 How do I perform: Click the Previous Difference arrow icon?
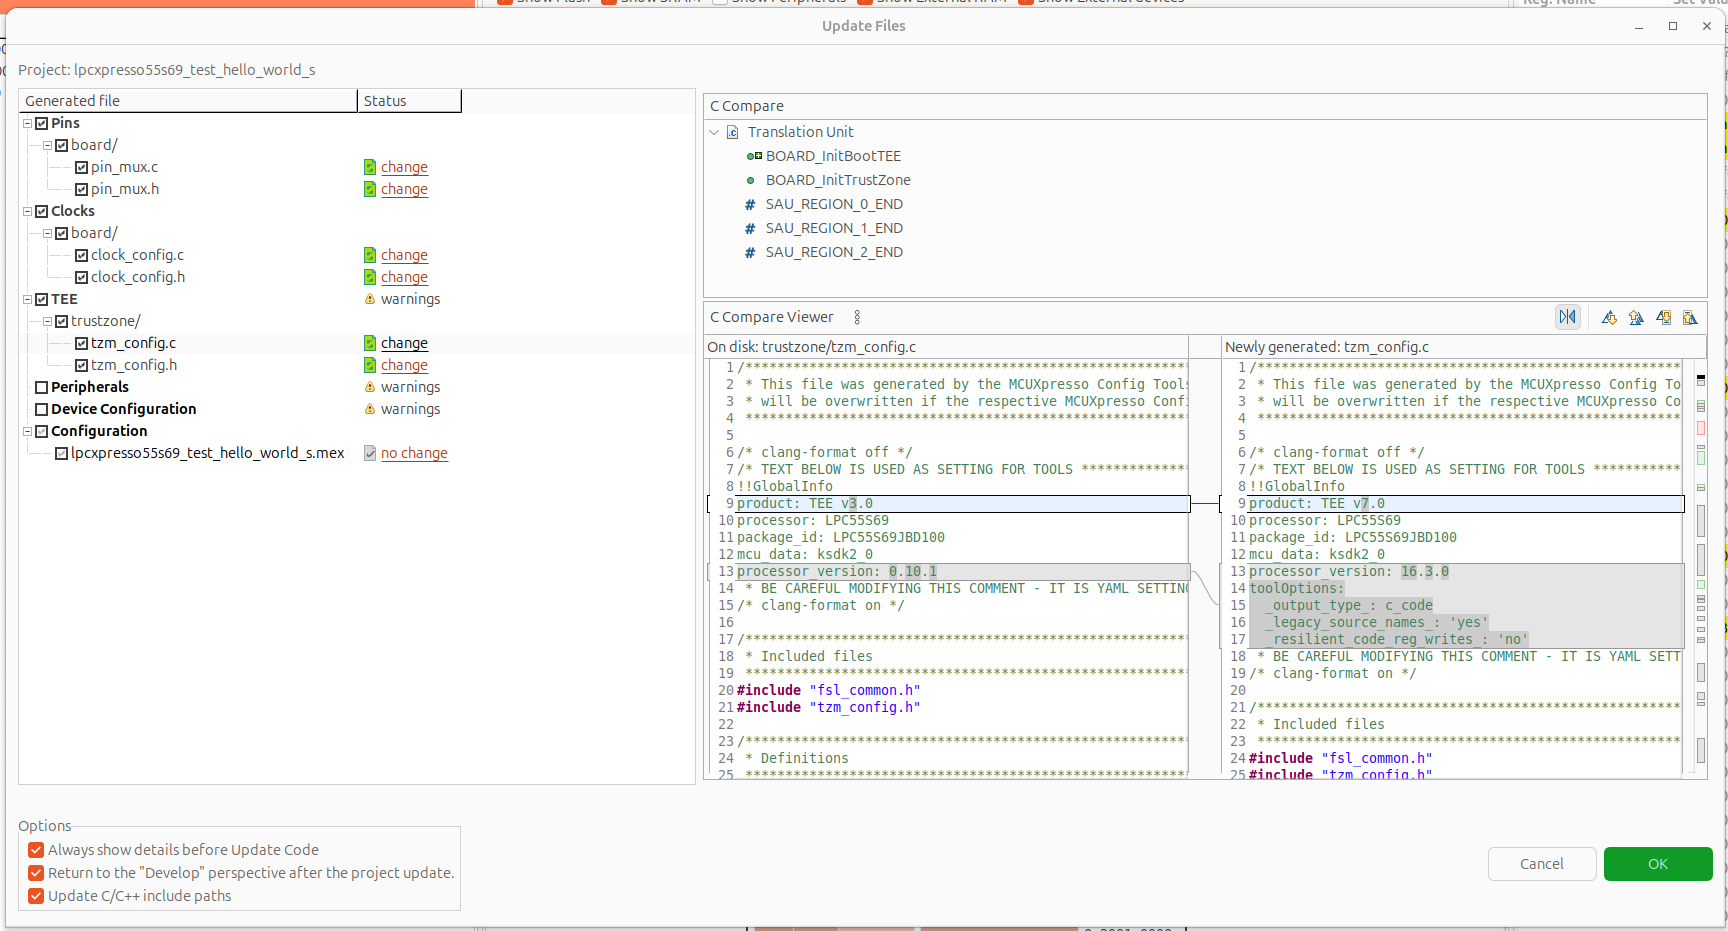click(x=1636, y=317)
